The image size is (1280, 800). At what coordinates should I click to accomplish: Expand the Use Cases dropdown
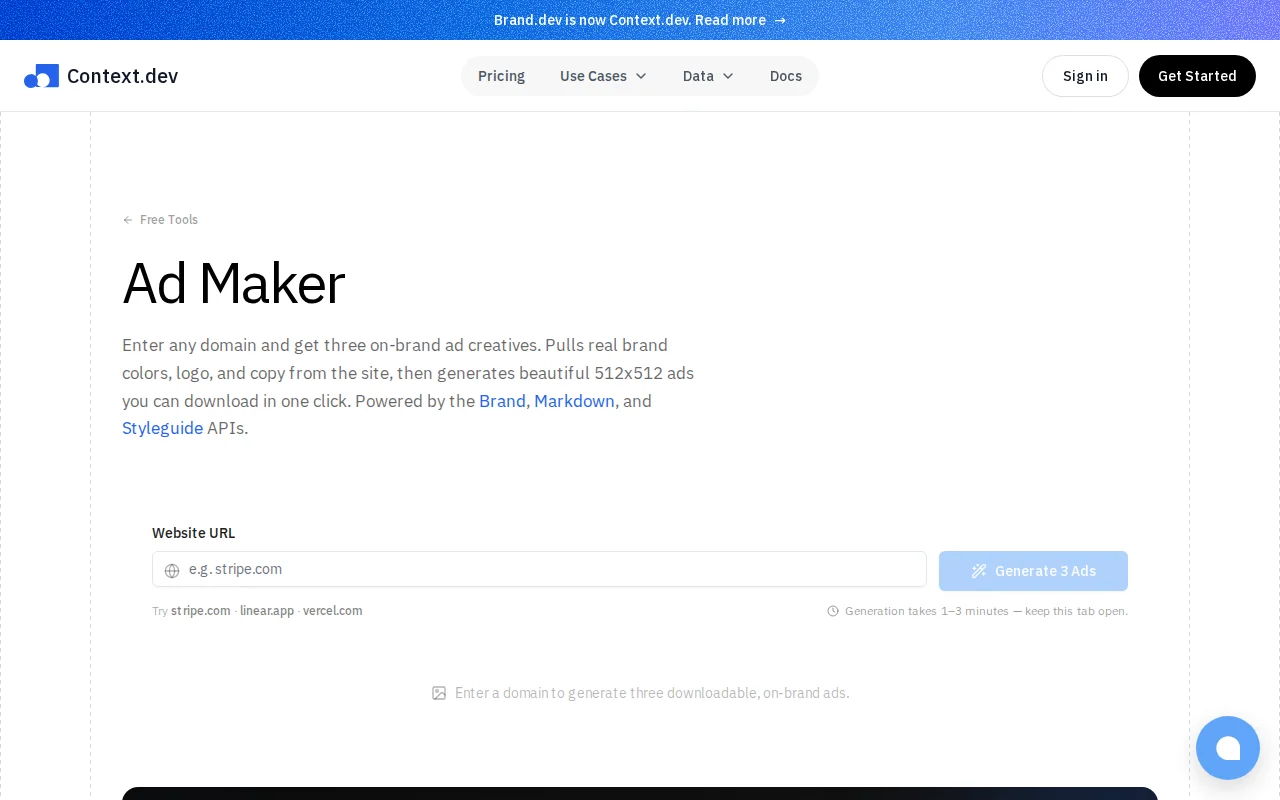tap(603, 76)
